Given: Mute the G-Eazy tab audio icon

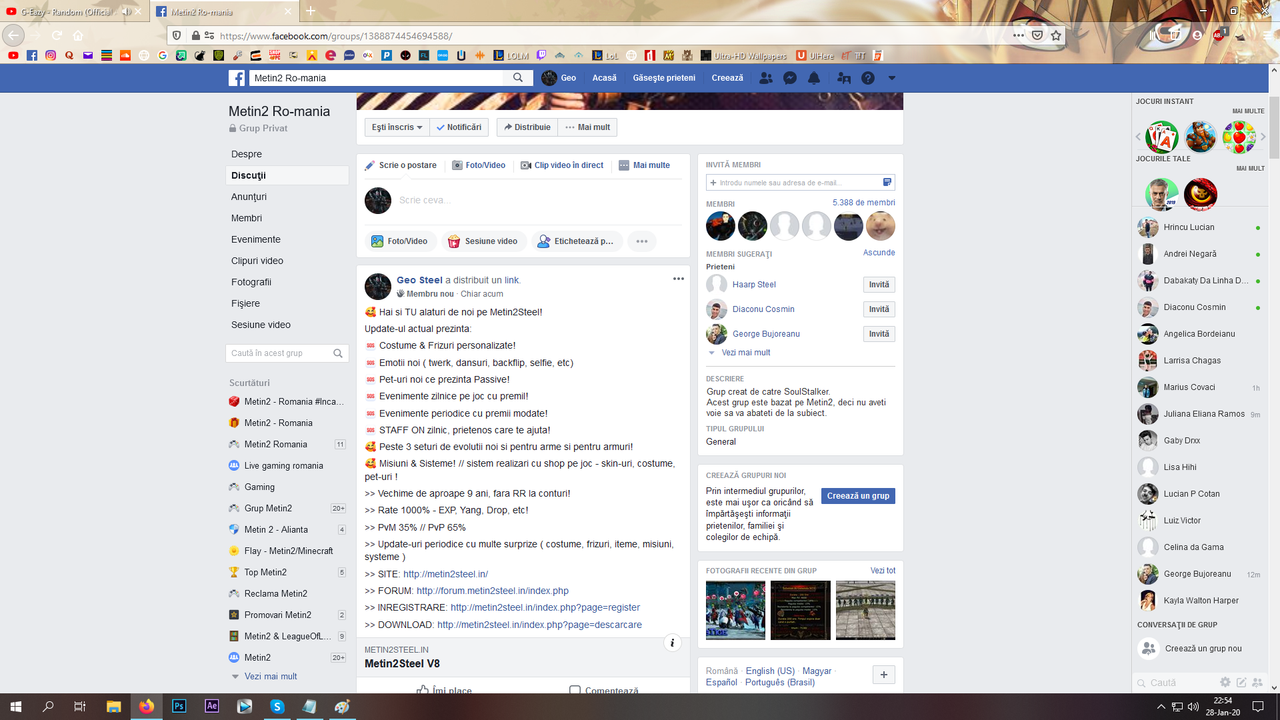Looking at the screenshot, I should [x=125, y=11].
